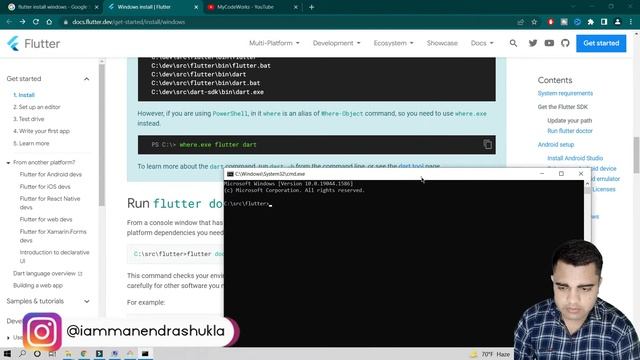The height and width of the screenshot is (360, 640).
Task: Expand Samples & tutorials sidebar section
Action: pyautogui.click(x=87, y=301)
